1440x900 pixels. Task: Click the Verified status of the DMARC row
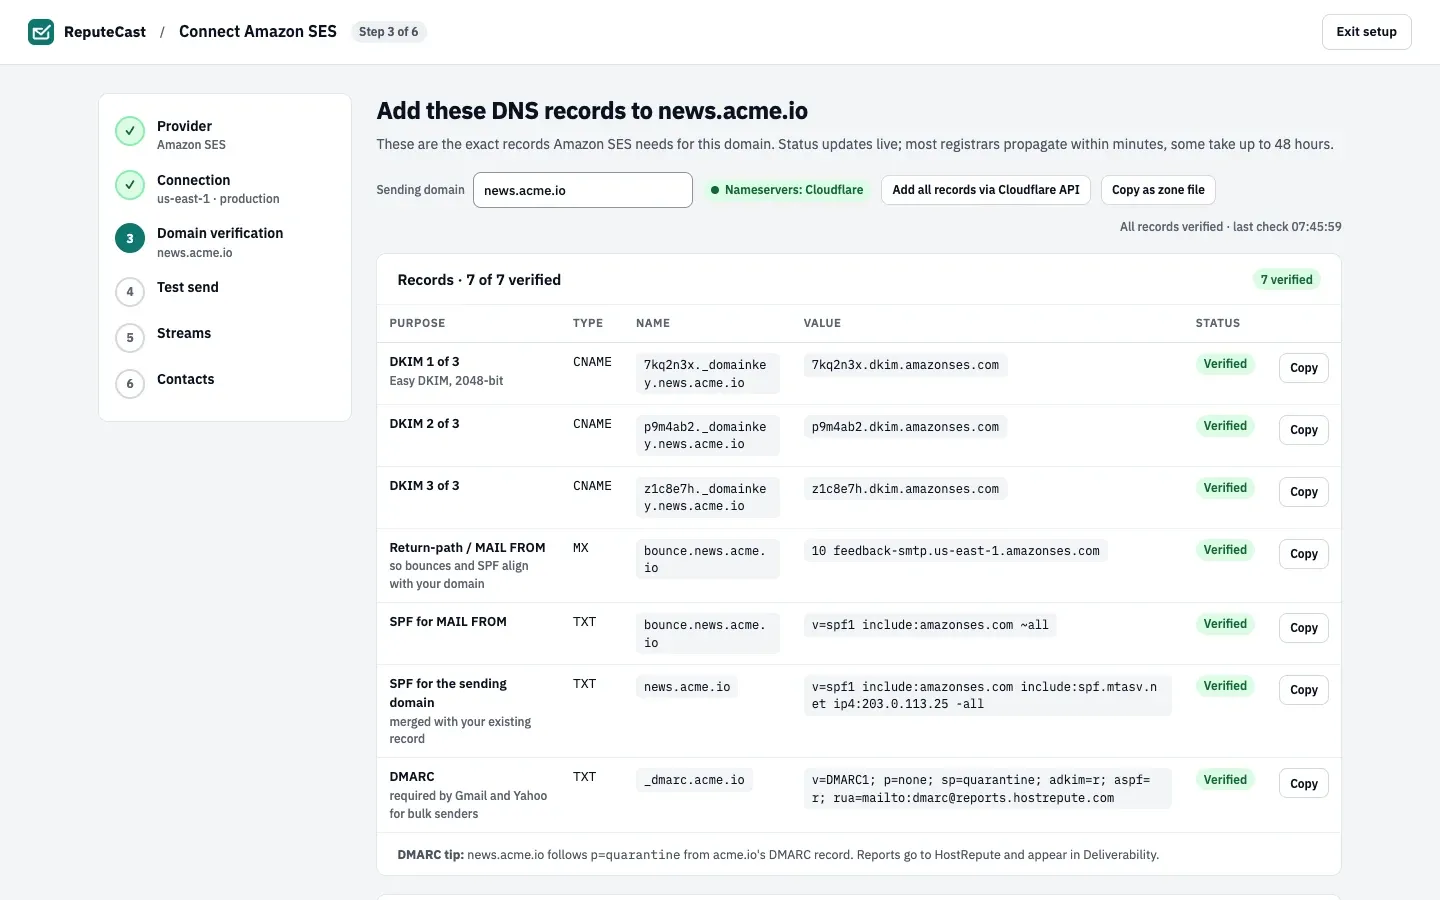coord(1225,780)
